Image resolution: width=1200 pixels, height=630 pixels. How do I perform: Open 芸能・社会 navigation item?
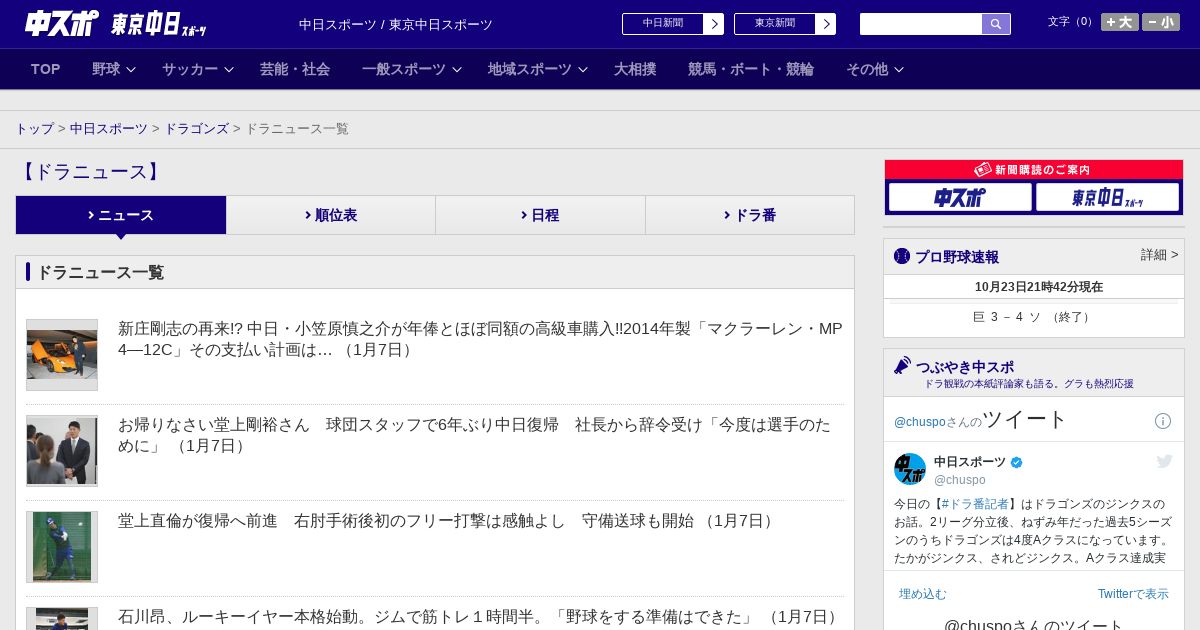click(295, 69)
